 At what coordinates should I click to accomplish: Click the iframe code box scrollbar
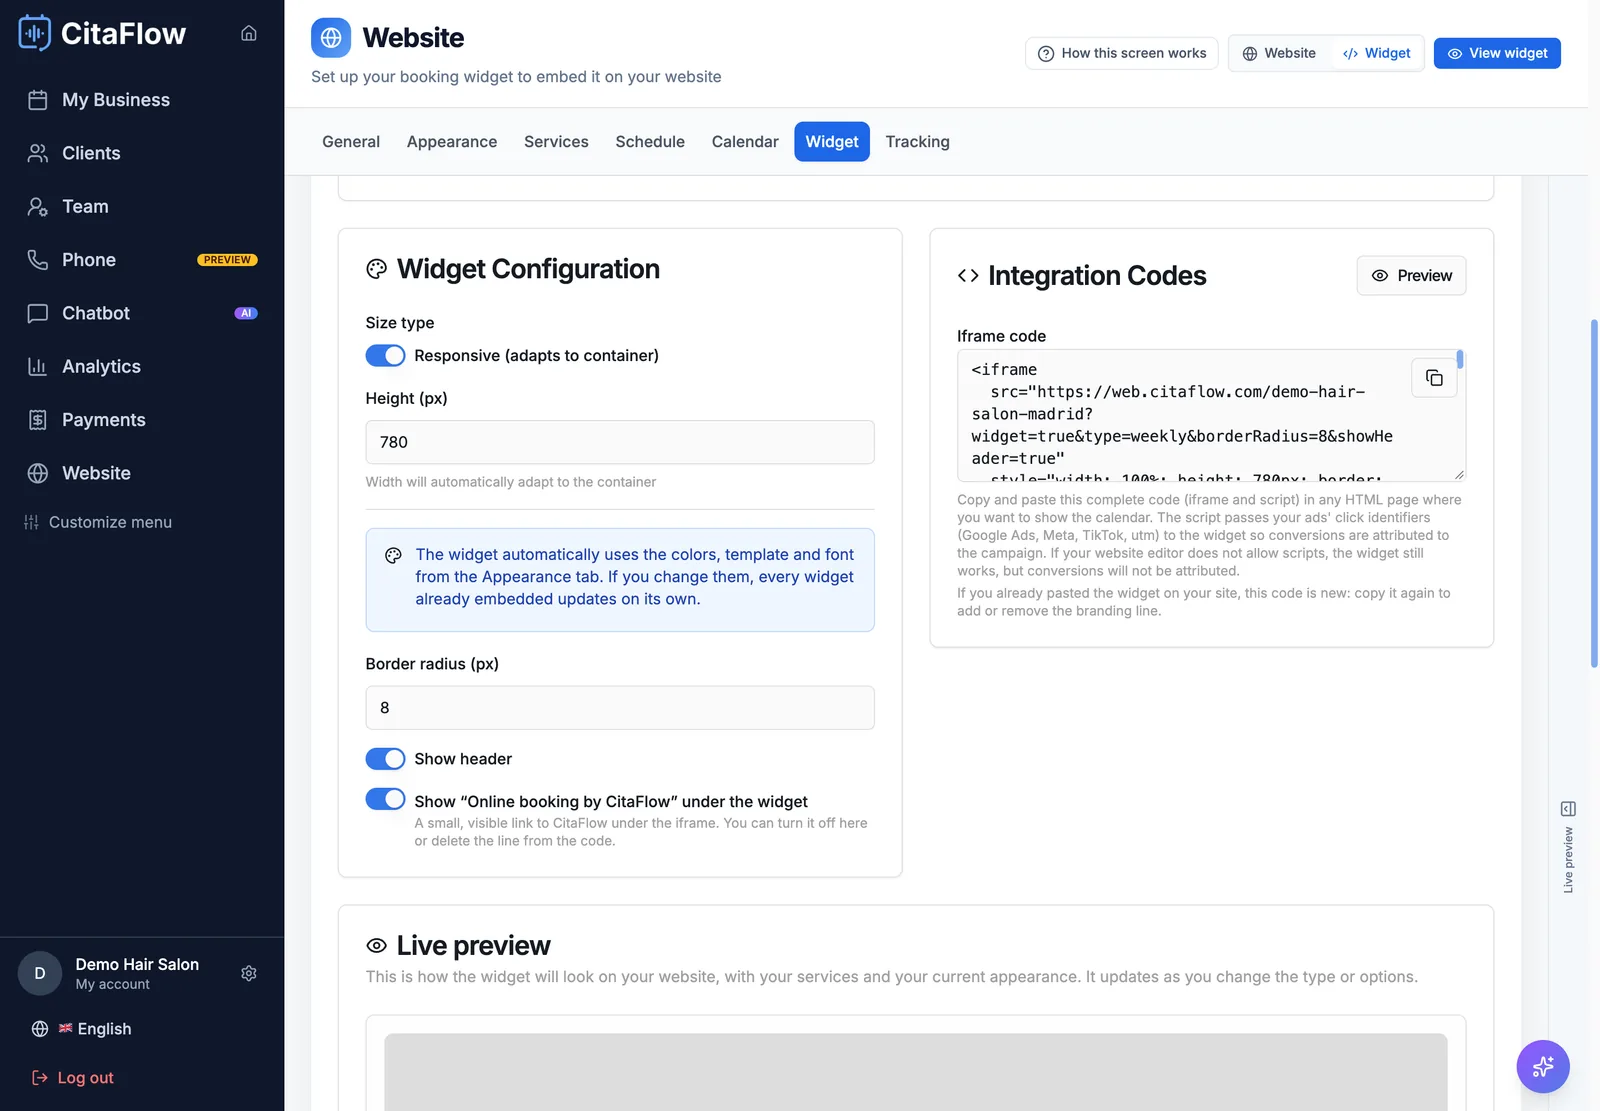tap(1460, 359)
